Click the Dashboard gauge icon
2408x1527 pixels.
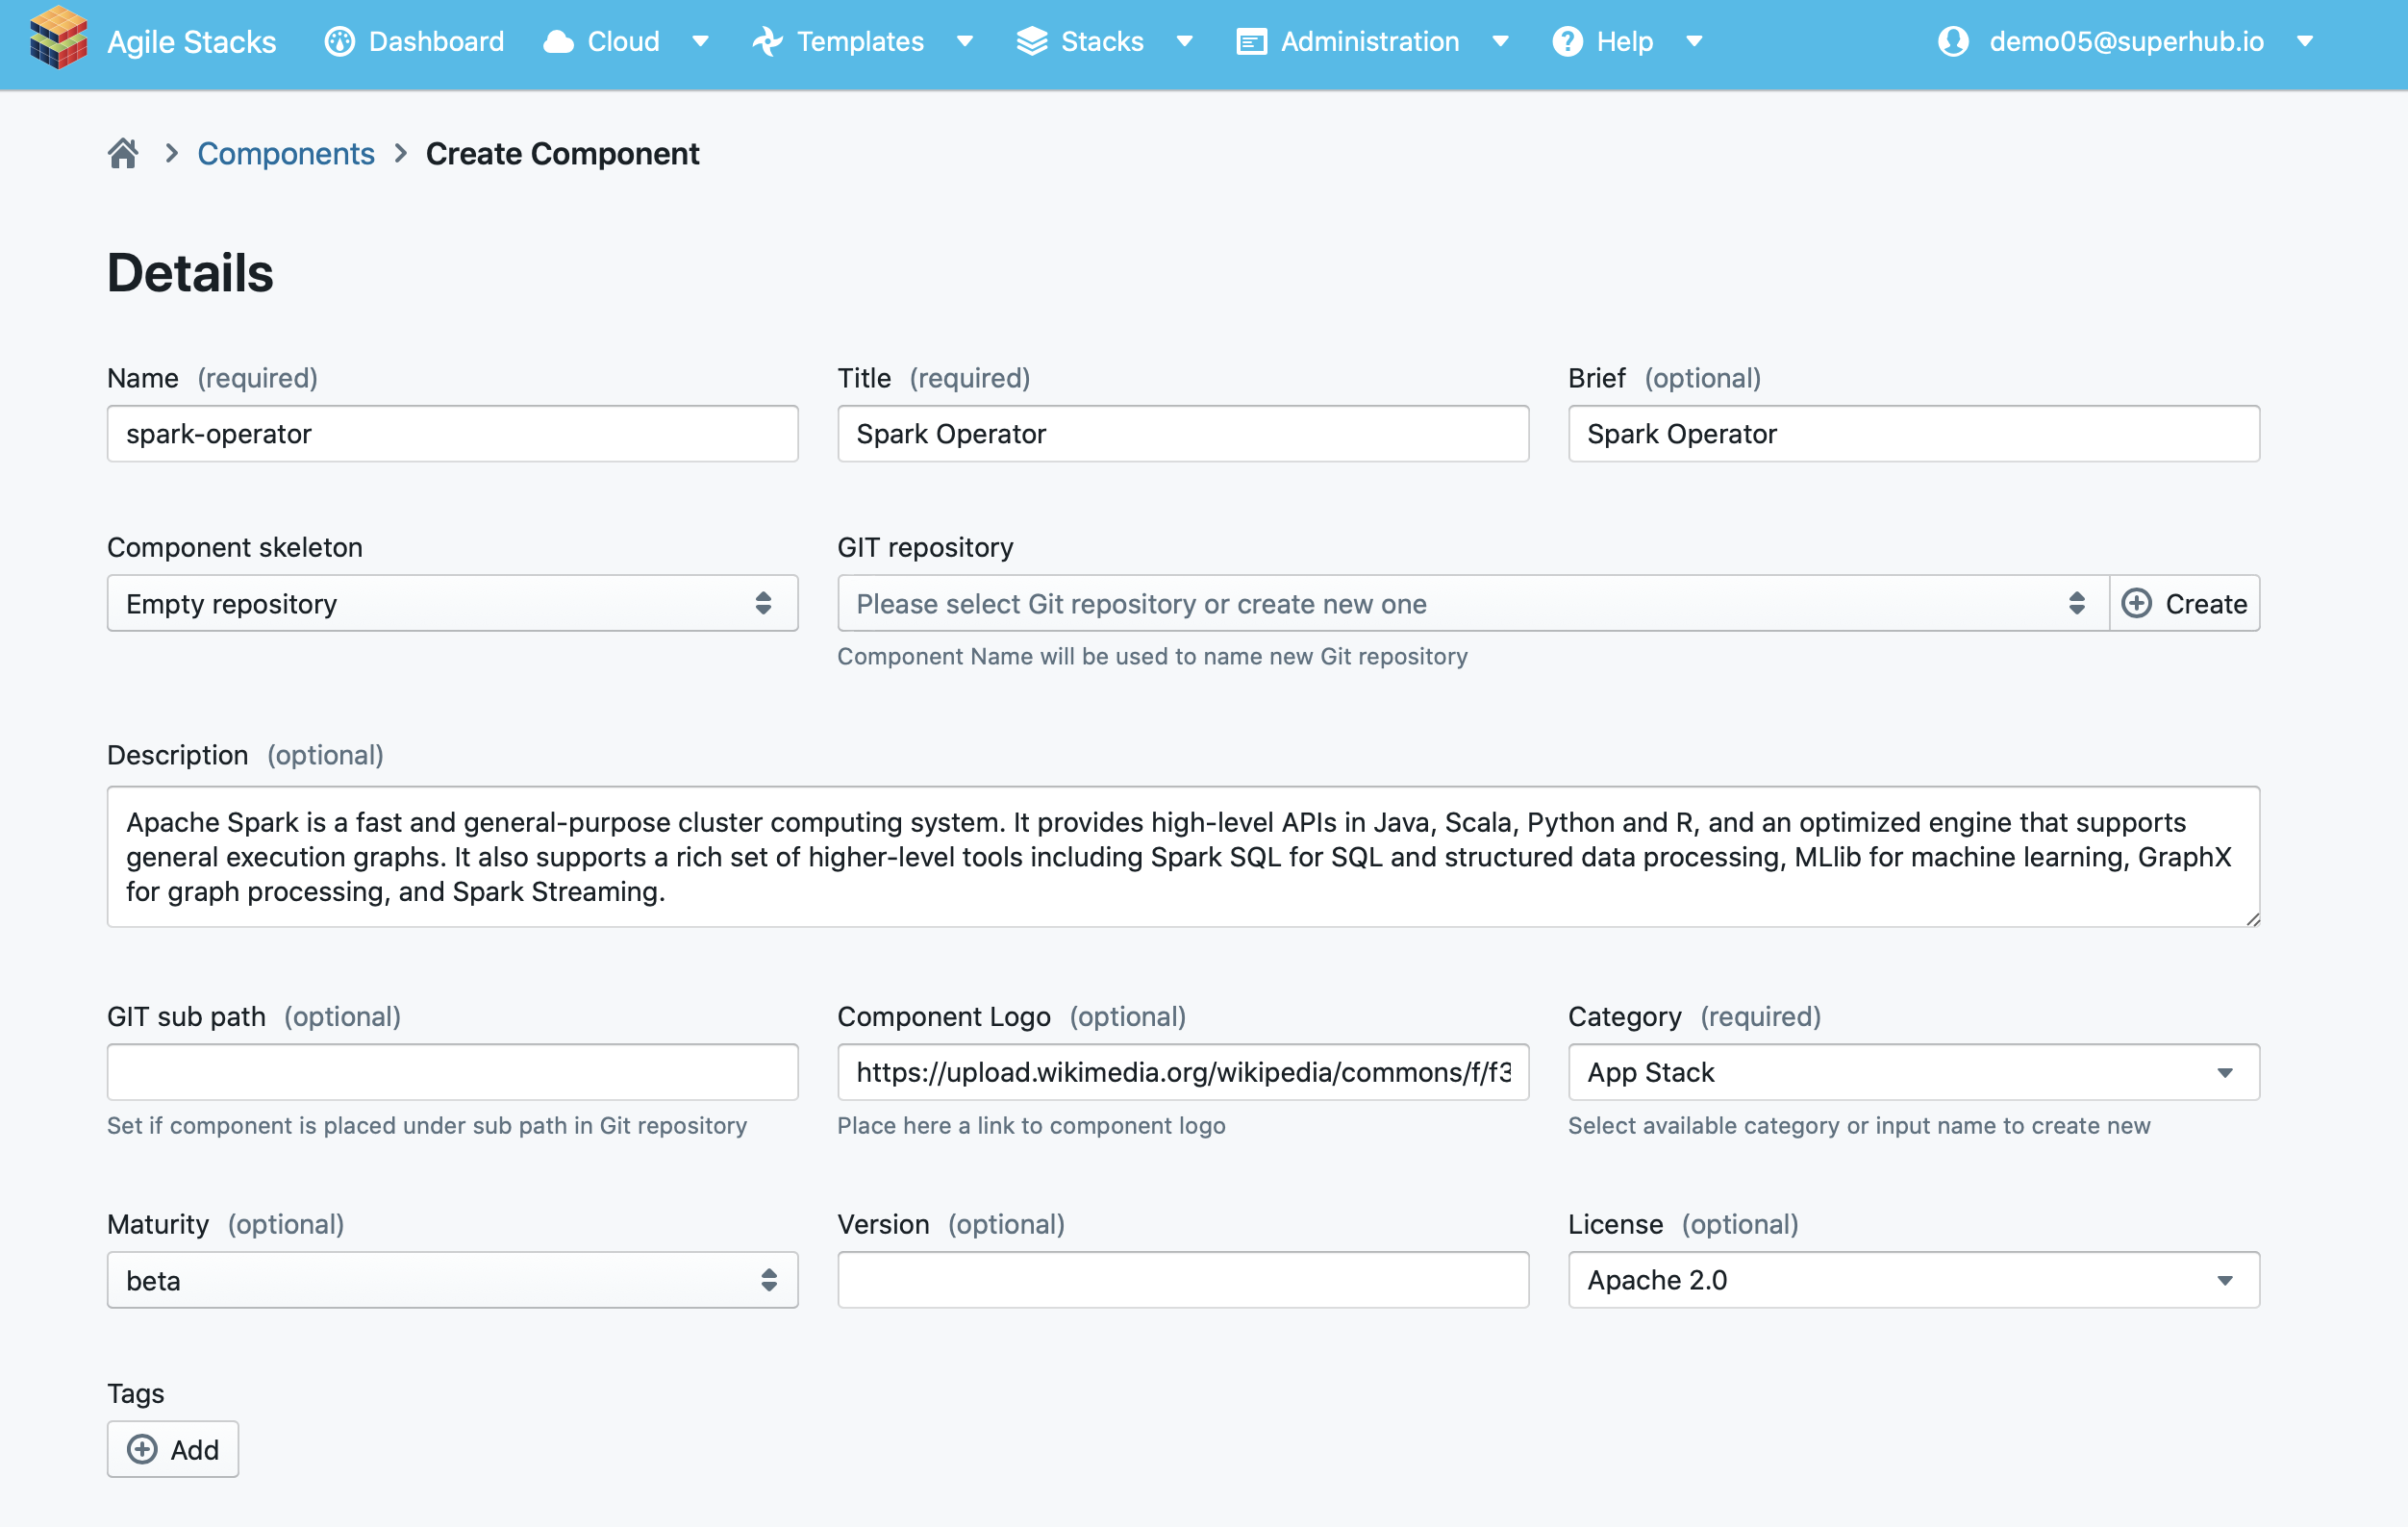click(x=339, y=41)
